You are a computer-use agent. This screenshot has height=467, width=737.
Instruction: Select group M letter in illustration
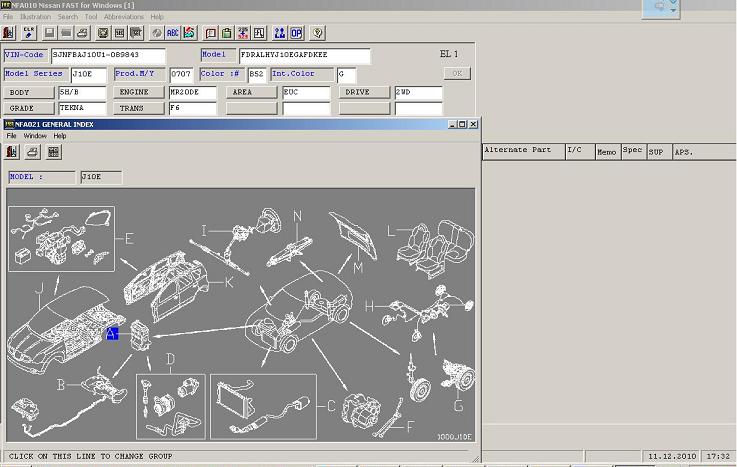pyautogui.click(x=358, y=268)
